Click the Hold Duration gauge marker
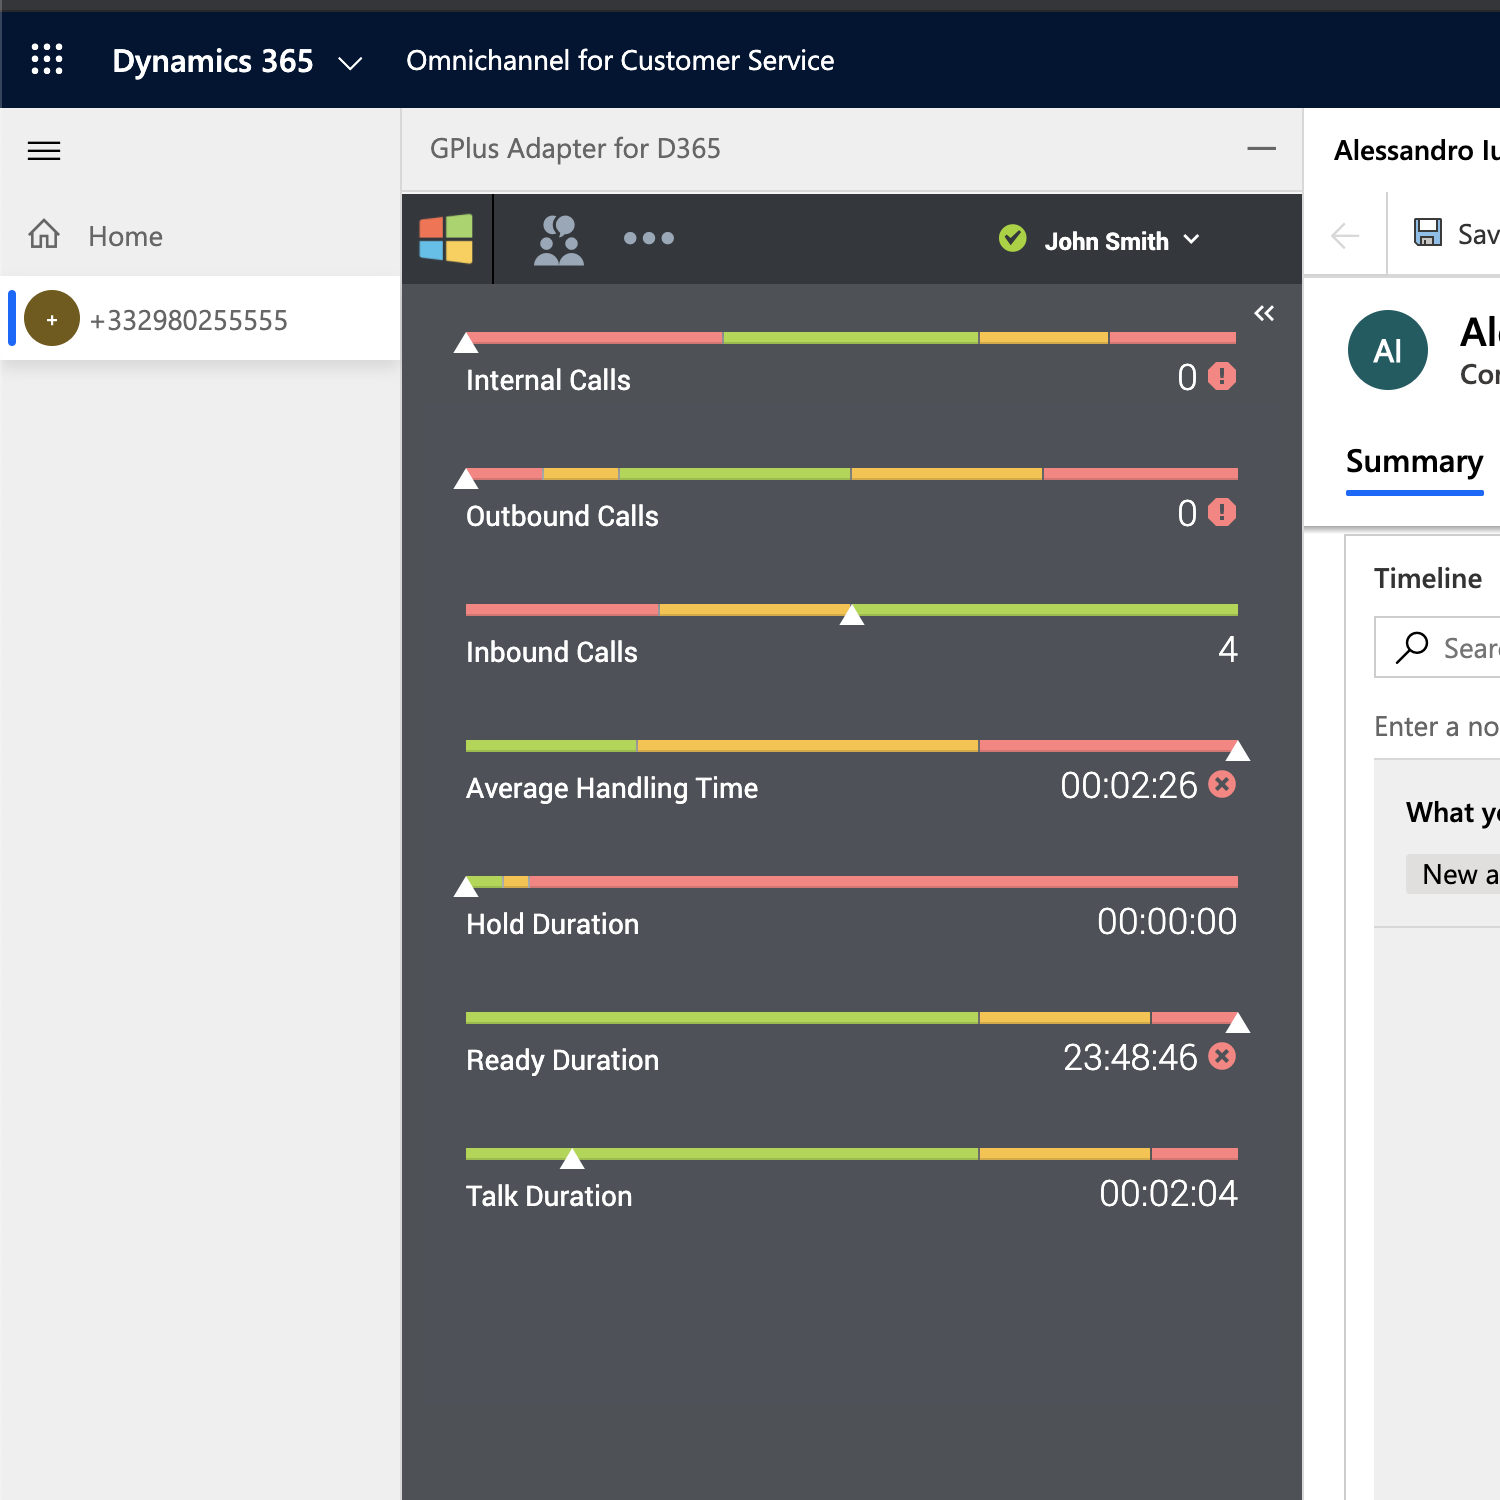This screenshot has height=1500, width=1500. tap(466, 887)
